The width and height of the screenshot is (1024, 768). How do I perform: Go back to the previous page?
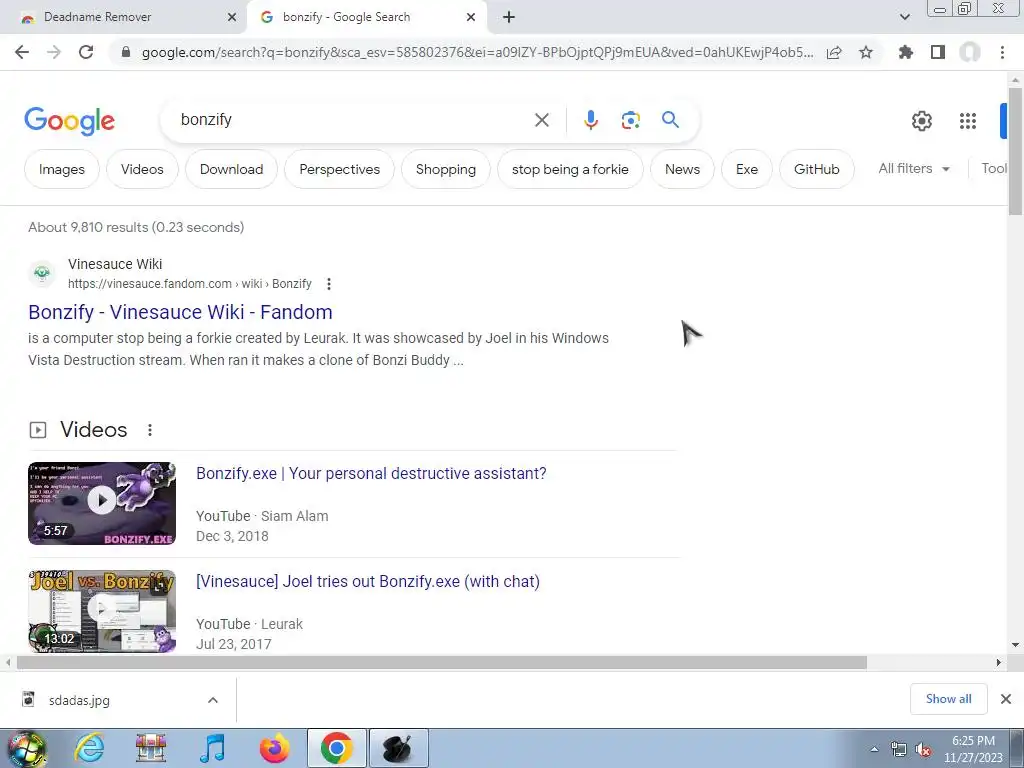click(22, 52)
